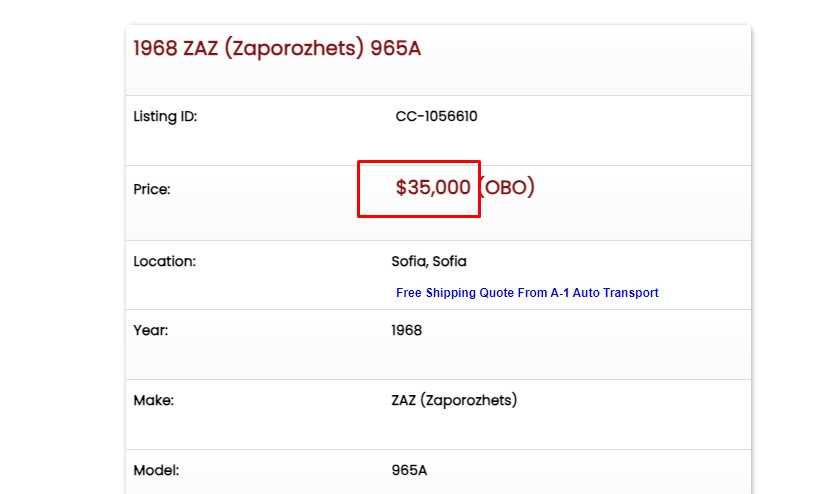
Task: Click the (OBO) text beside the price
Action: pyautogui.click(x=507, y=187)
